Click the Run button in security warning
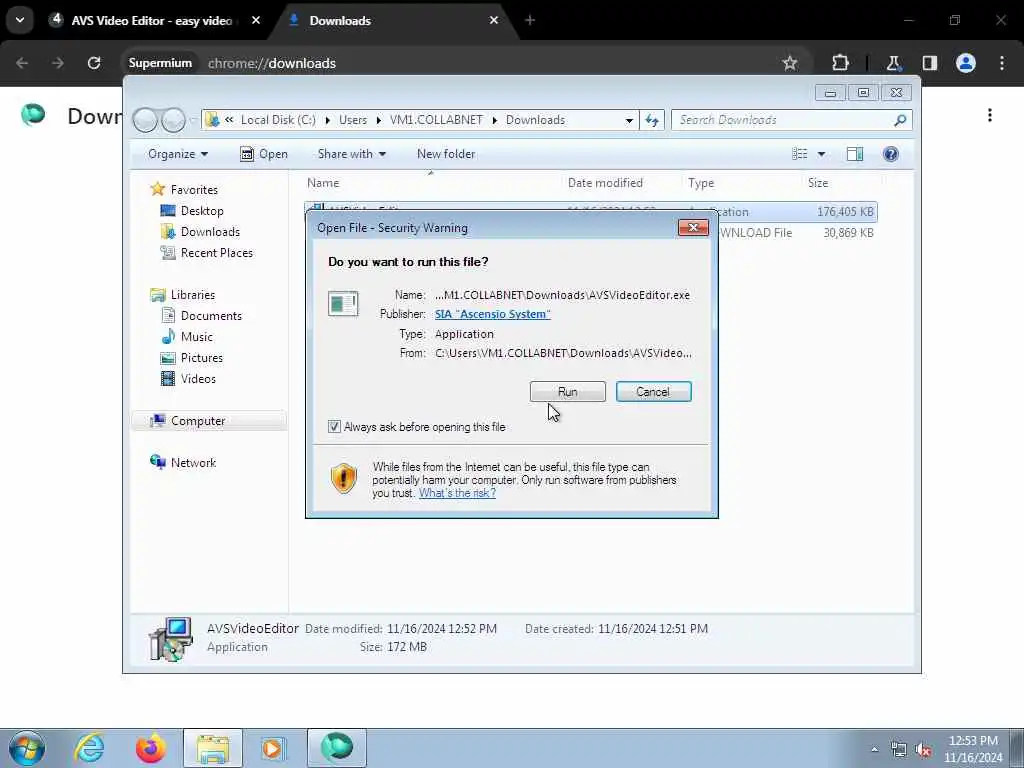Viewport: 1024px width, 768px height. click(568, 392)
